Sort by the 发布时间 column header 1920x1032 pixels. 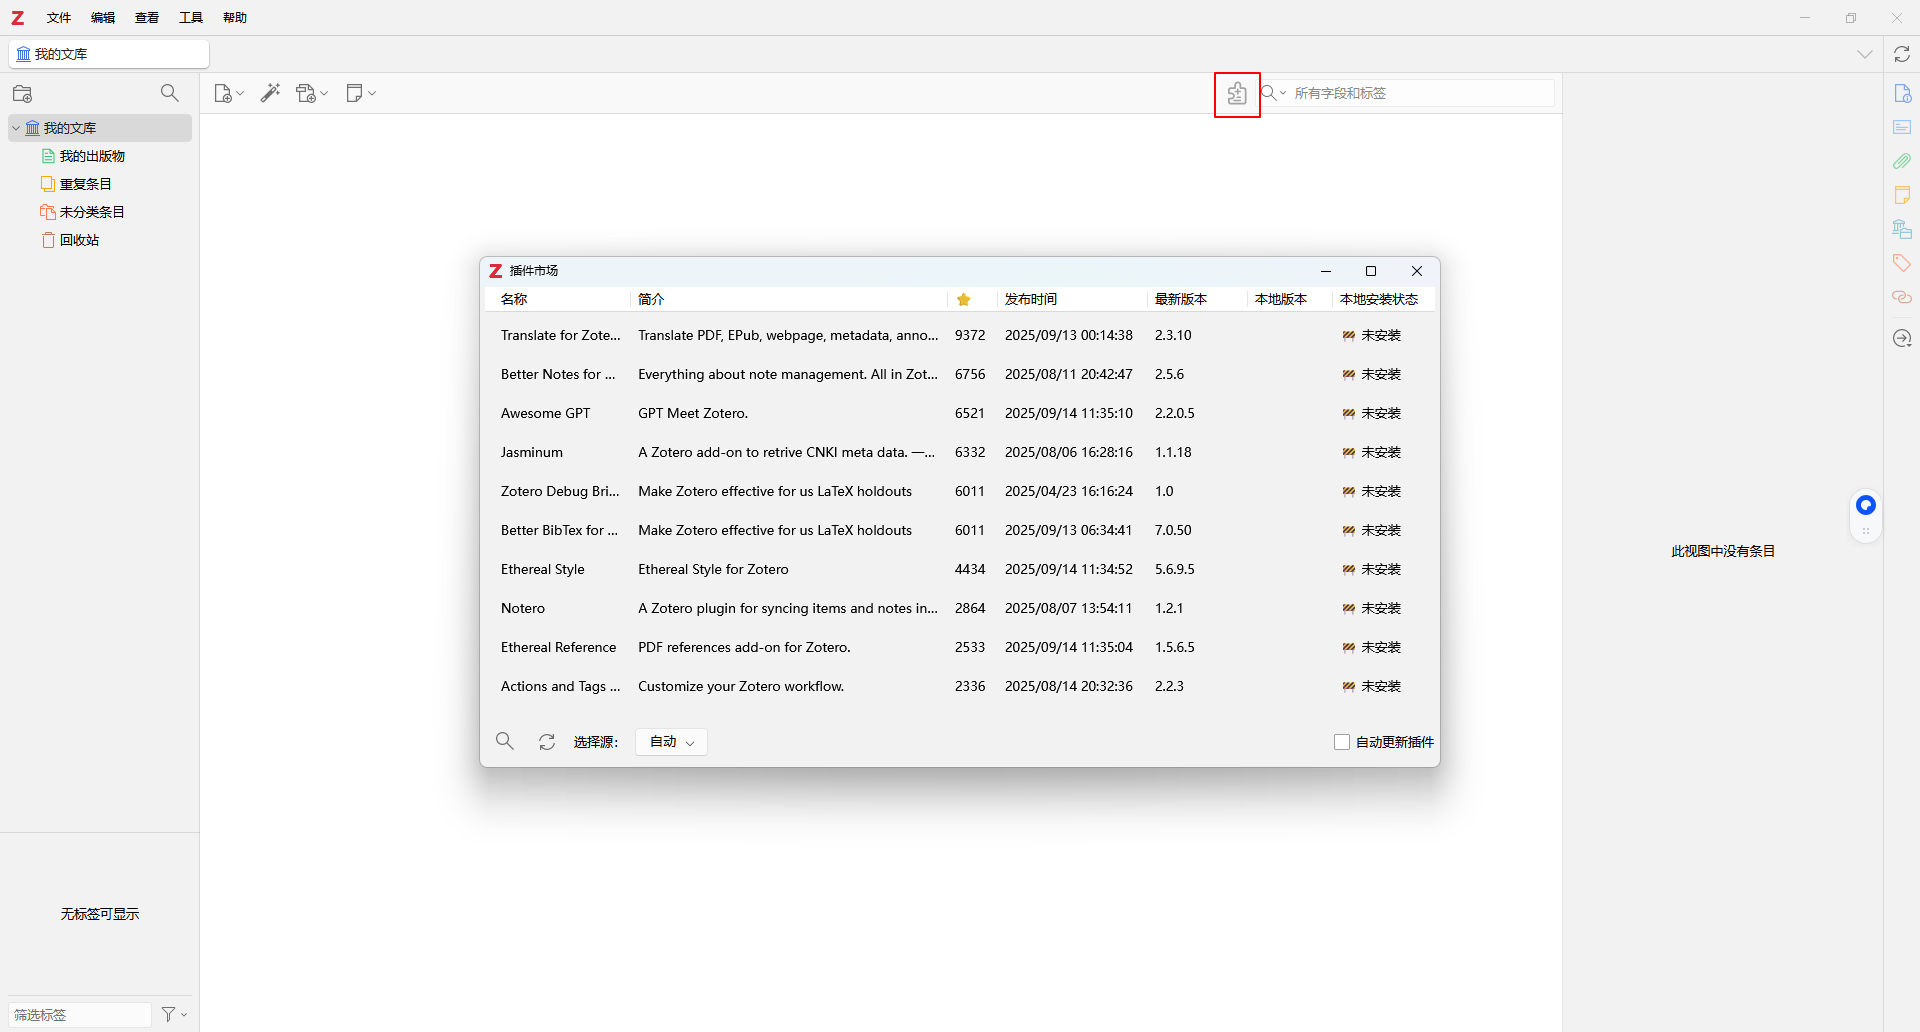pos(1071,299)
